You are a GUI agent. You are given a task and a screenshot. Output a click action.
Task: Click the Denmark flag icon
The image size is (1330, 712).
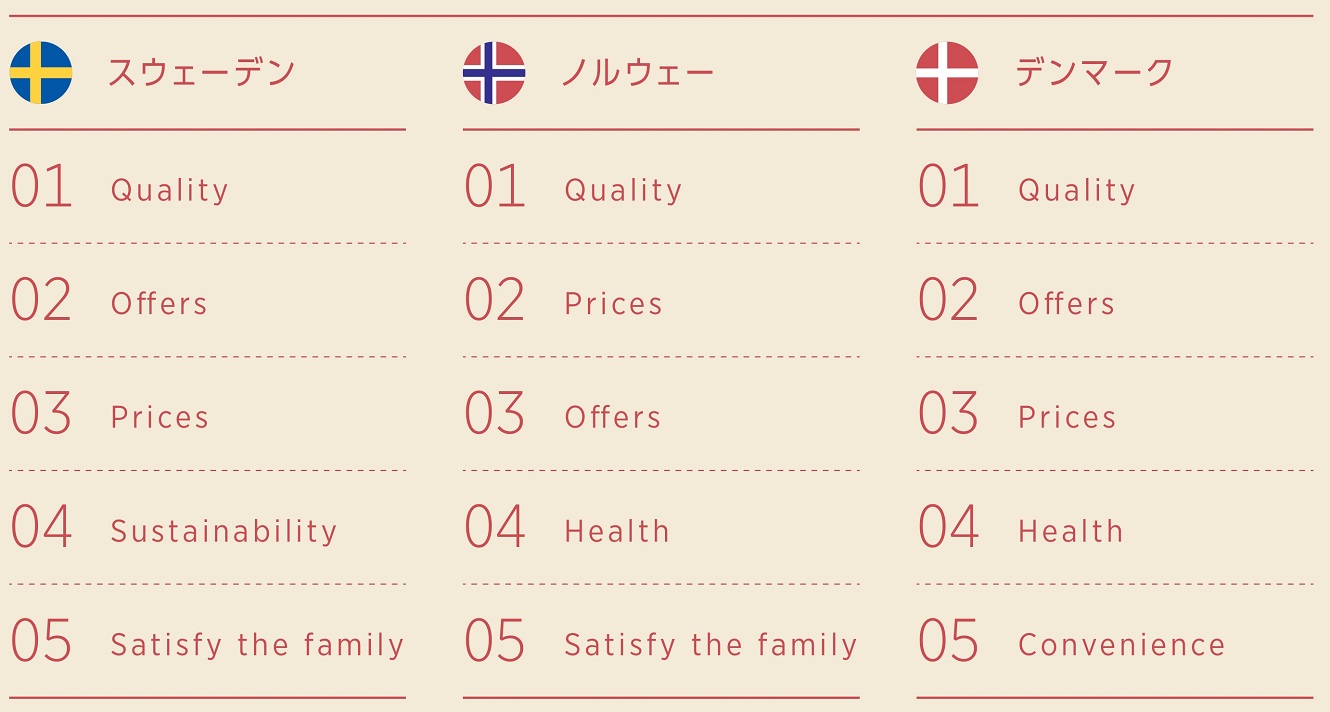(x=947, y=73)
